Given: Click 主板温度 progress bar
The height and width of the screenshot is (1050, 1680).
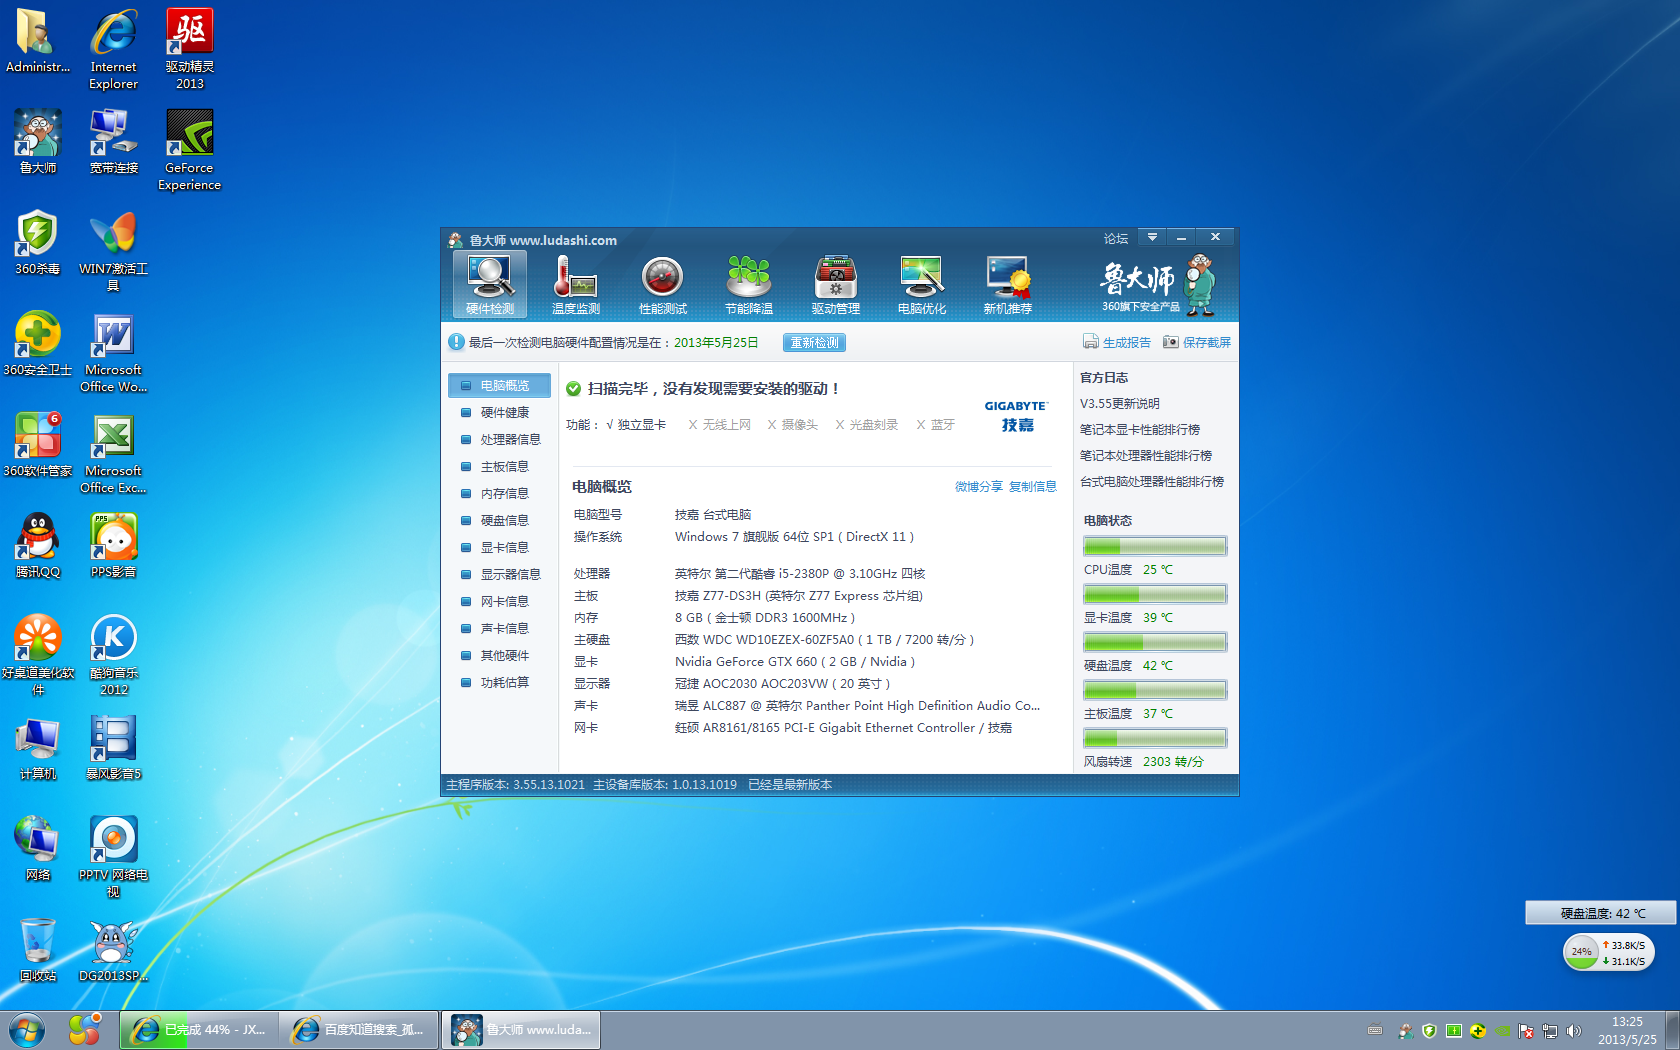Looking at the screenshot, I should (x=1155, y=690).
